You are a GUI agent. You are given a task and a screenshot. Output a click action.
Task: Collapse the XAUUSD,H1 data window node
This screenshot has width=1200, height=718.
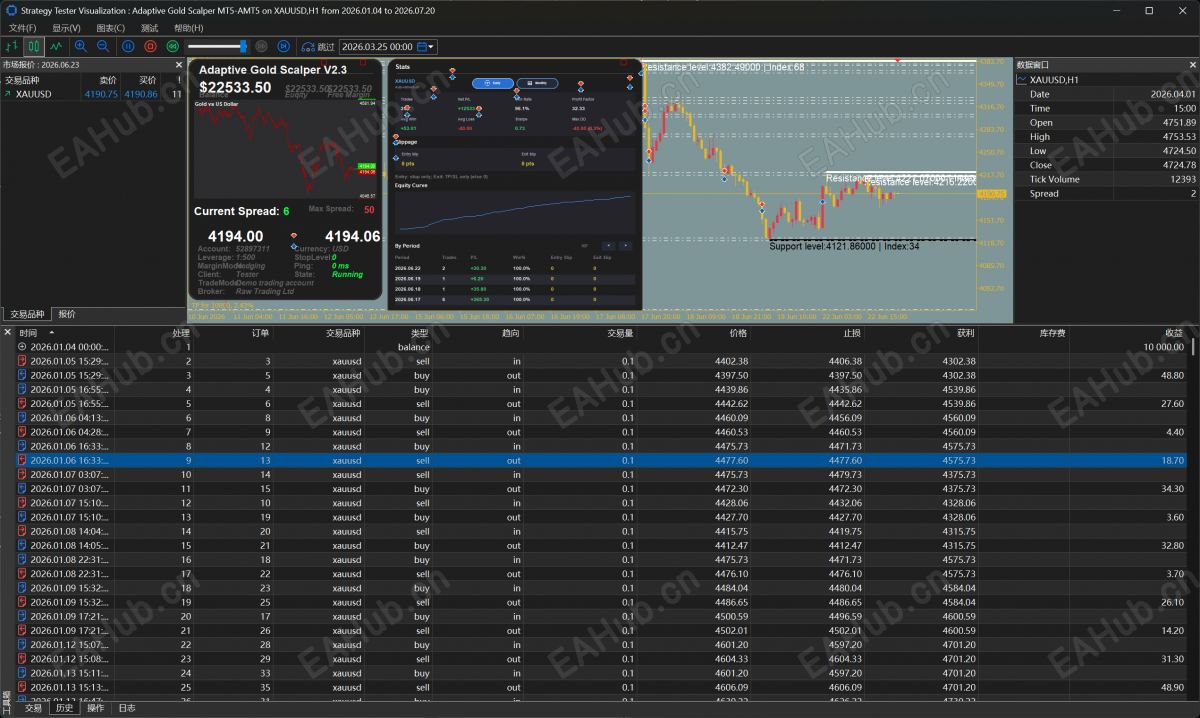click(1021, 79)
